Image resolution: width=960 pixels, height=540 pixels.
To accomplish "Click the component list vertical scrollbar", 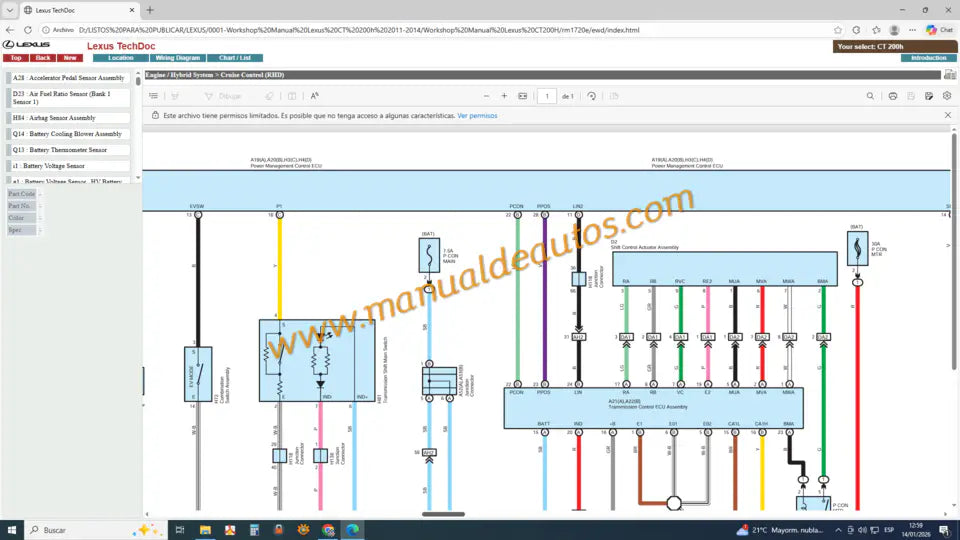I will pos(138,126).
